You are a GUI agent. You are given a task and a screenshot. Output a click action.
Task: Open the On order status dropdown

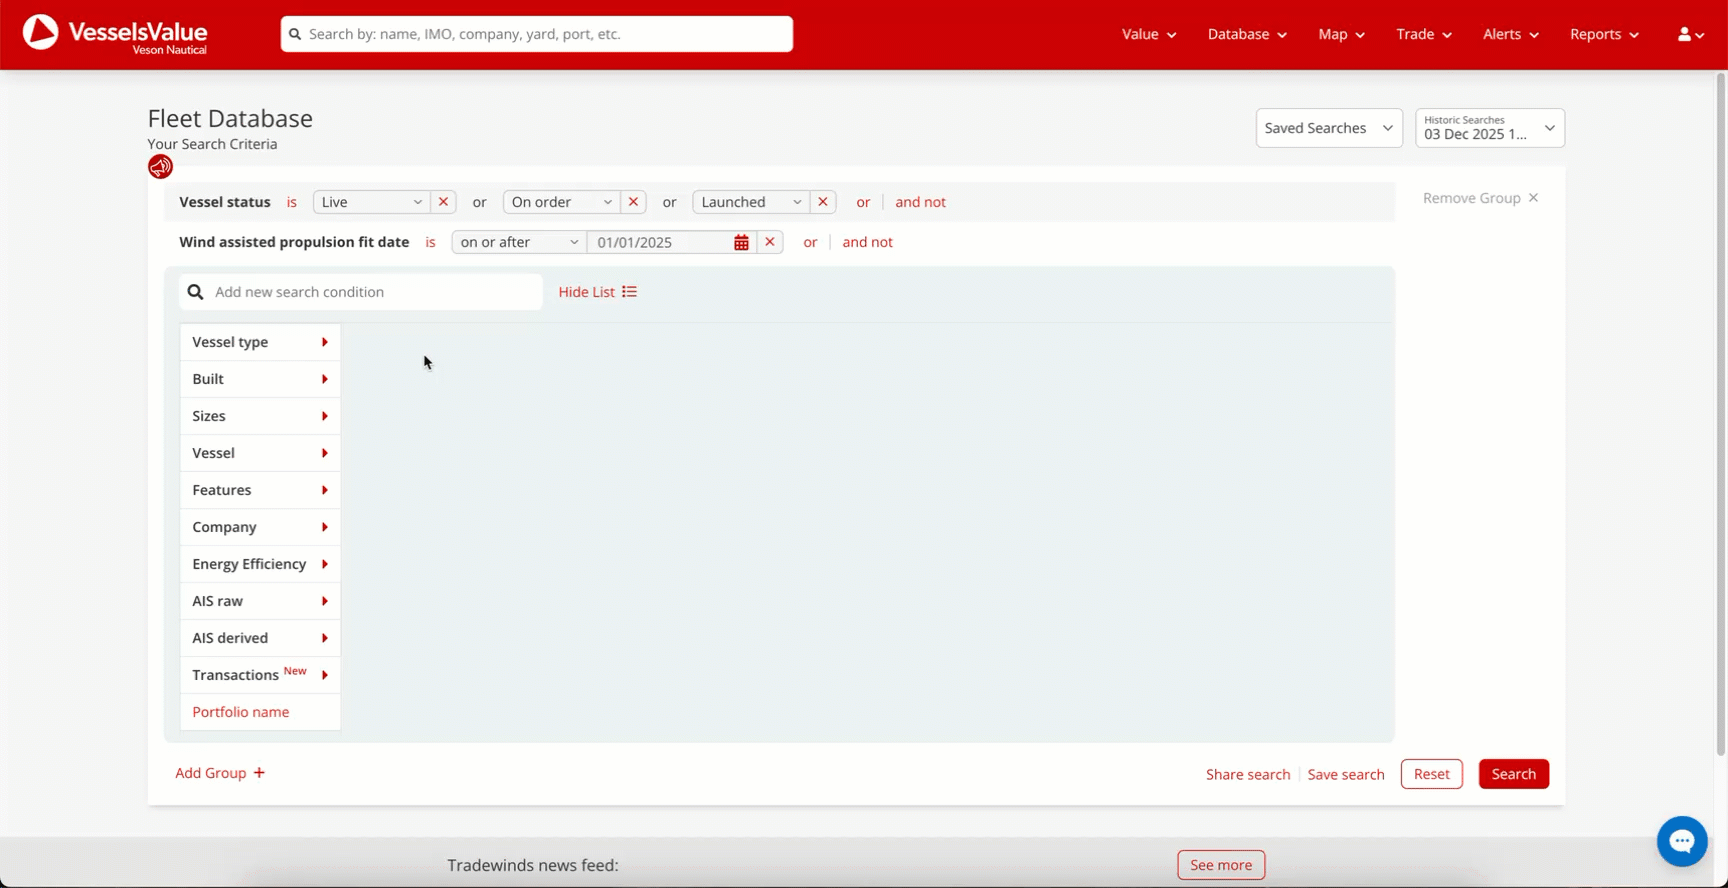coord(561,202)
